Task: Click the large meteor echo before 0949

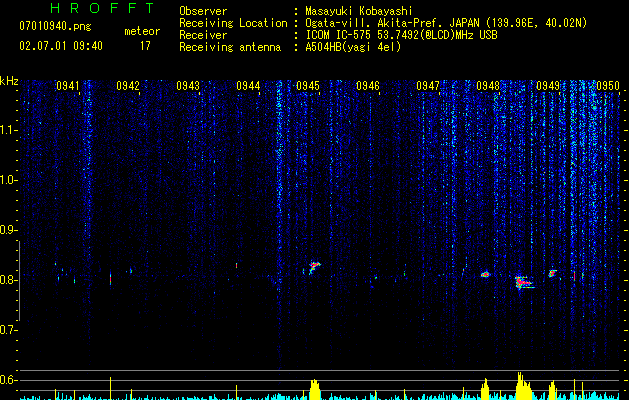Action: [523, 282]
